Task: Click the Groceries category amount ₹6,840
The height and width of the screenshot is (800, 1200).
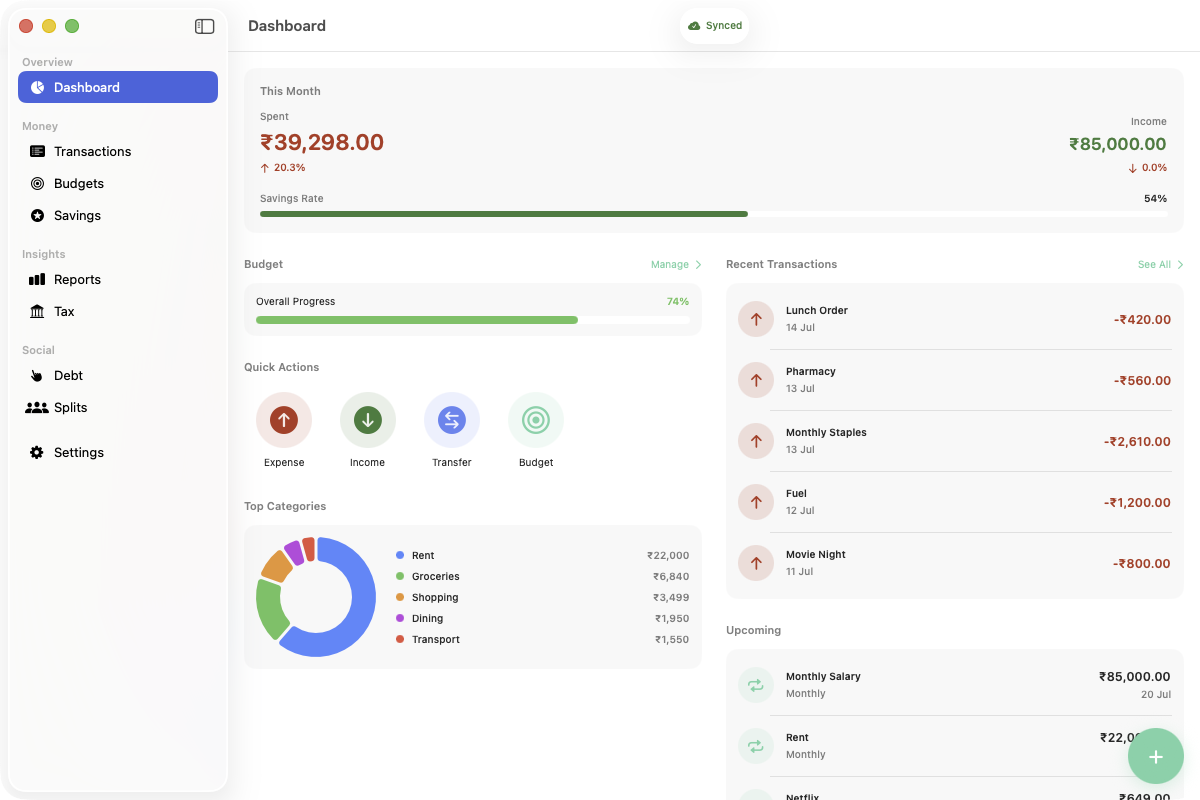Action: tap(671, 577)
